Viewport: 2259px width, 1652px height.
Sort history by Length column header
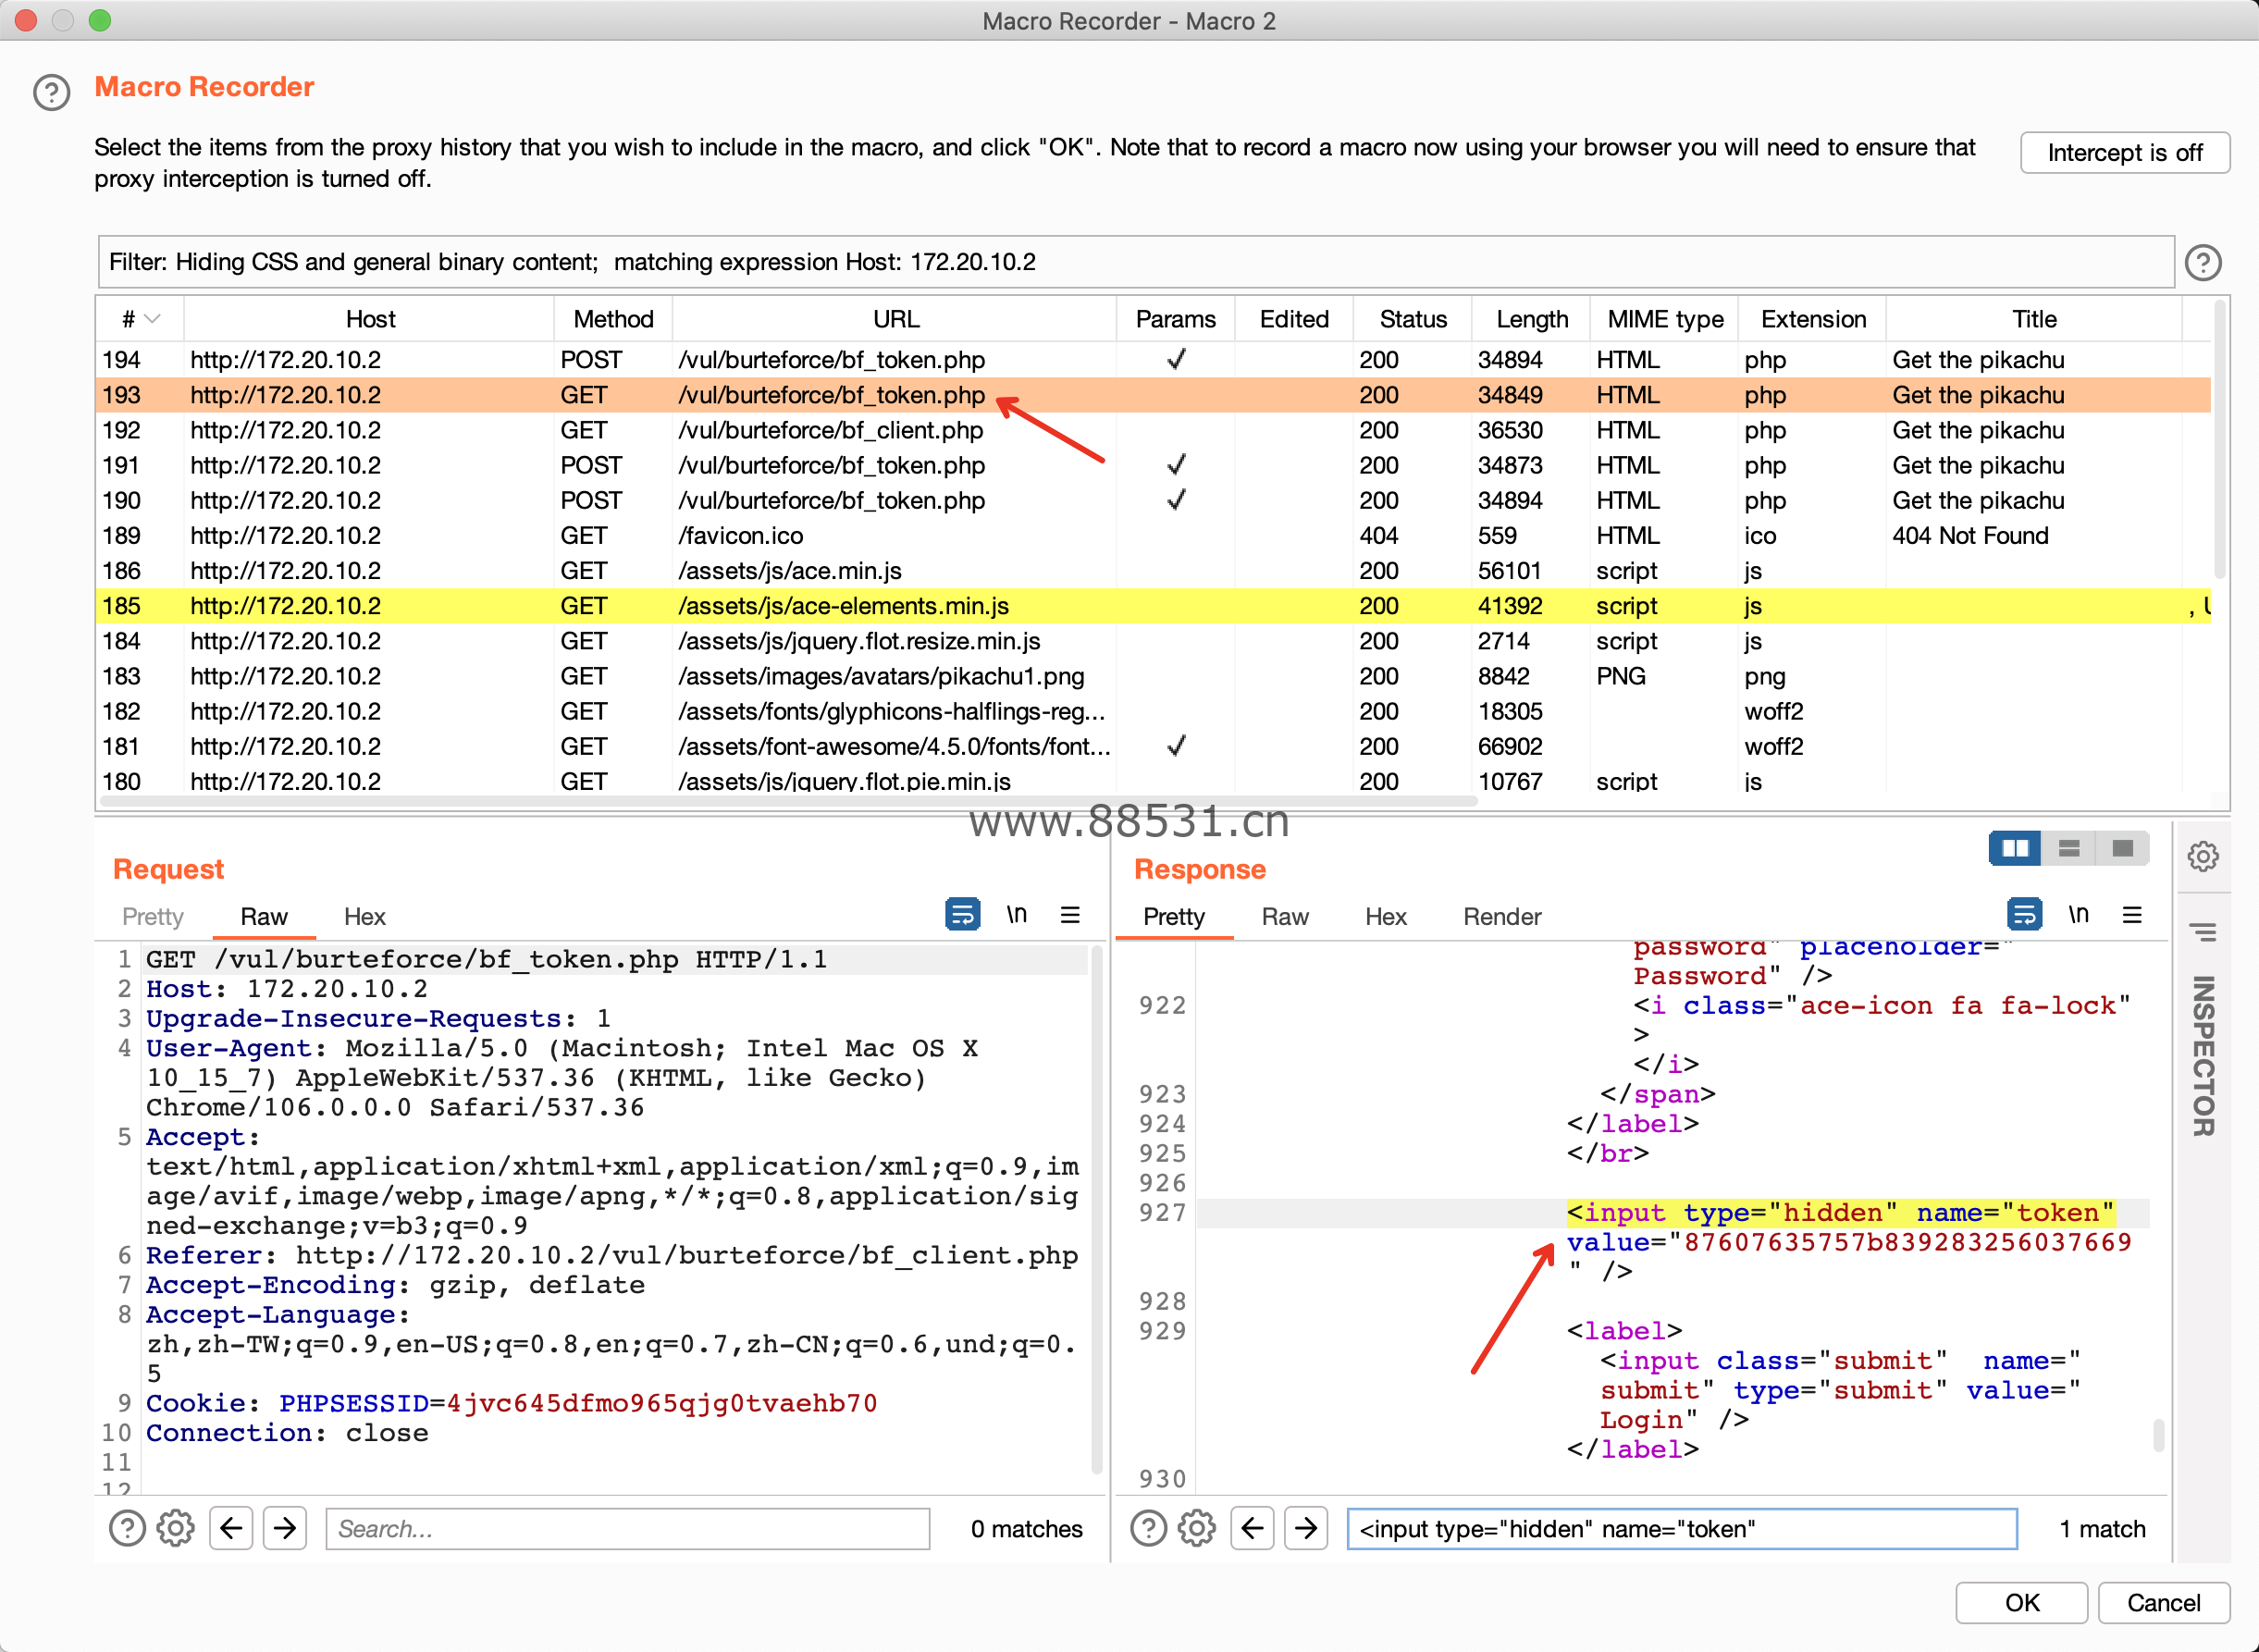point(1532,319)
